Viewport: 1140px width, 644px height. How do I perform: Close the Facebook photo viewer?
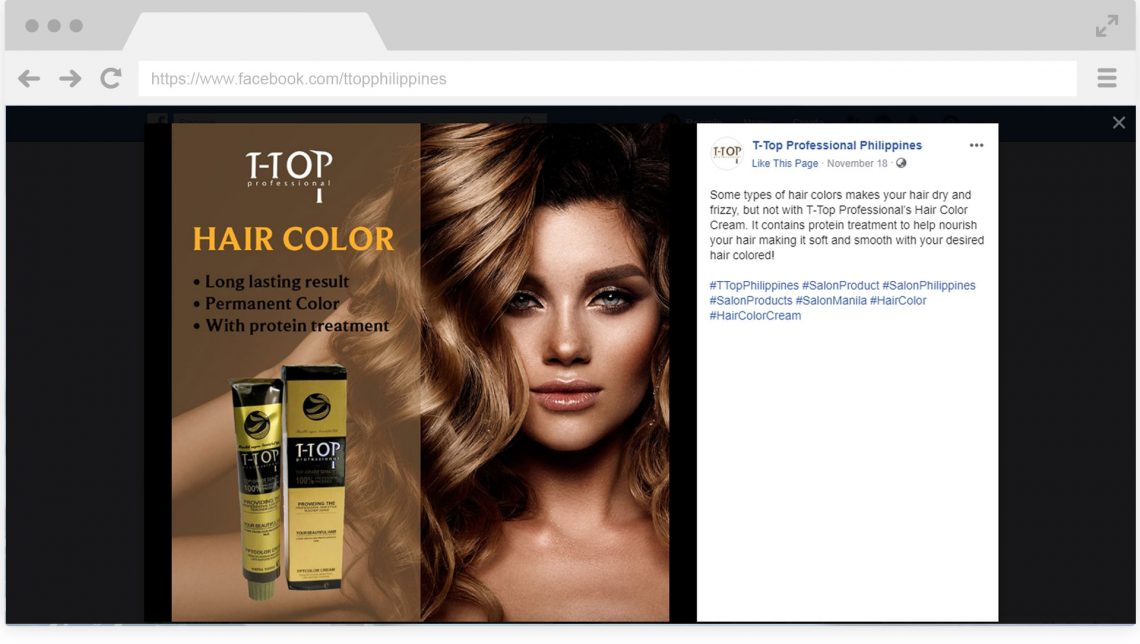pos(1119,123)
